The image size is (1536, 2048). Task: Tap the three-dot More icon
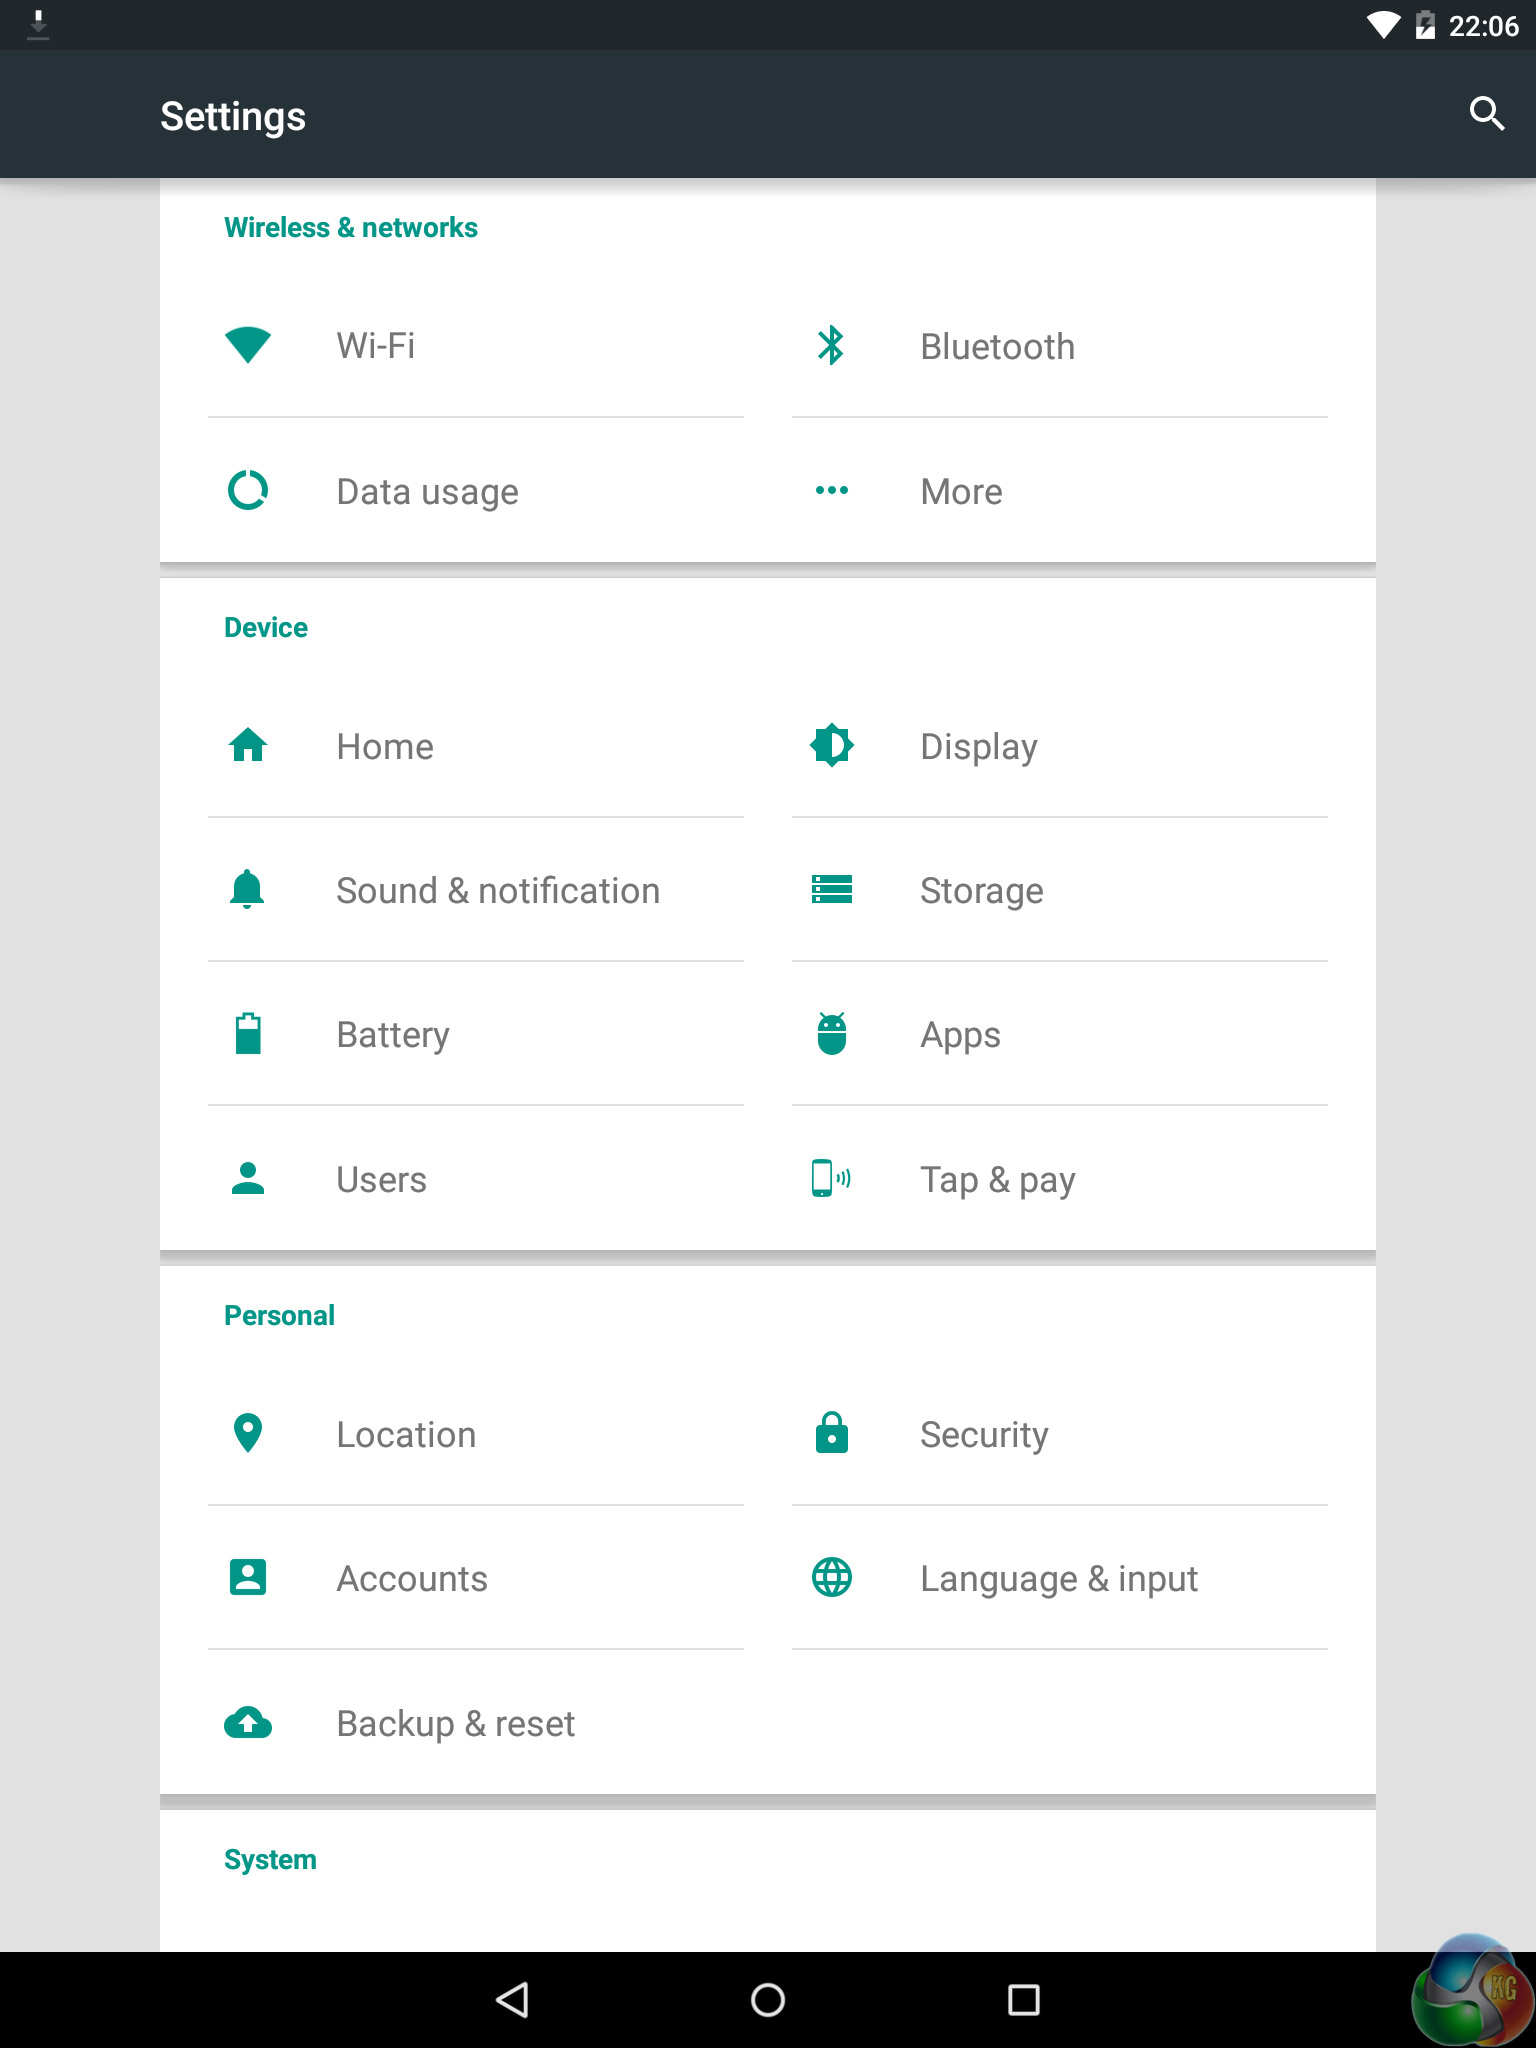[x=831, y=491]
